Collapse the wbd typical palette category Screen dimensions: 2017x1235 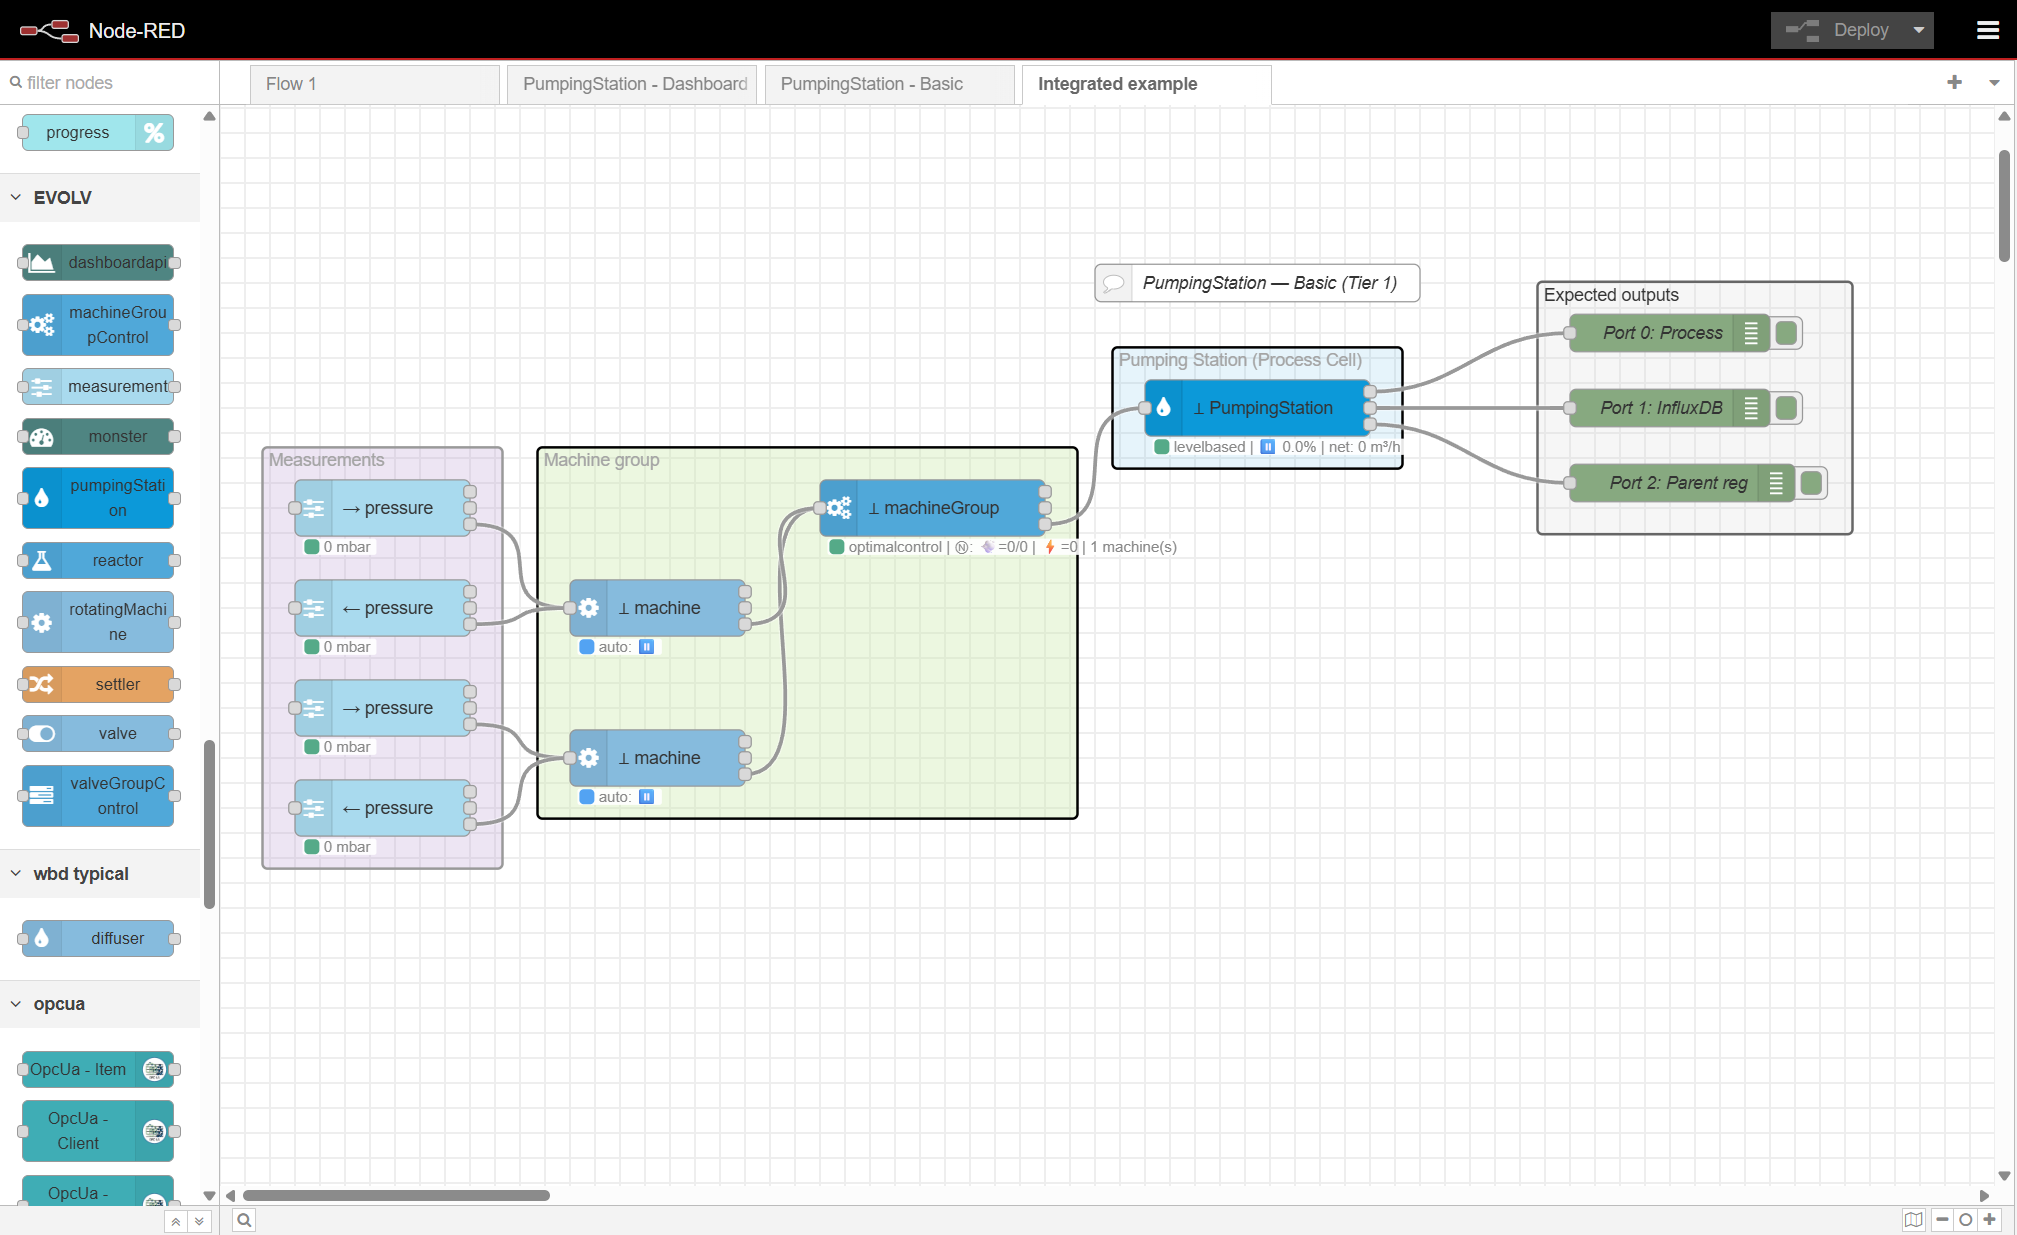pyautogui.click(x=100, y=874)
